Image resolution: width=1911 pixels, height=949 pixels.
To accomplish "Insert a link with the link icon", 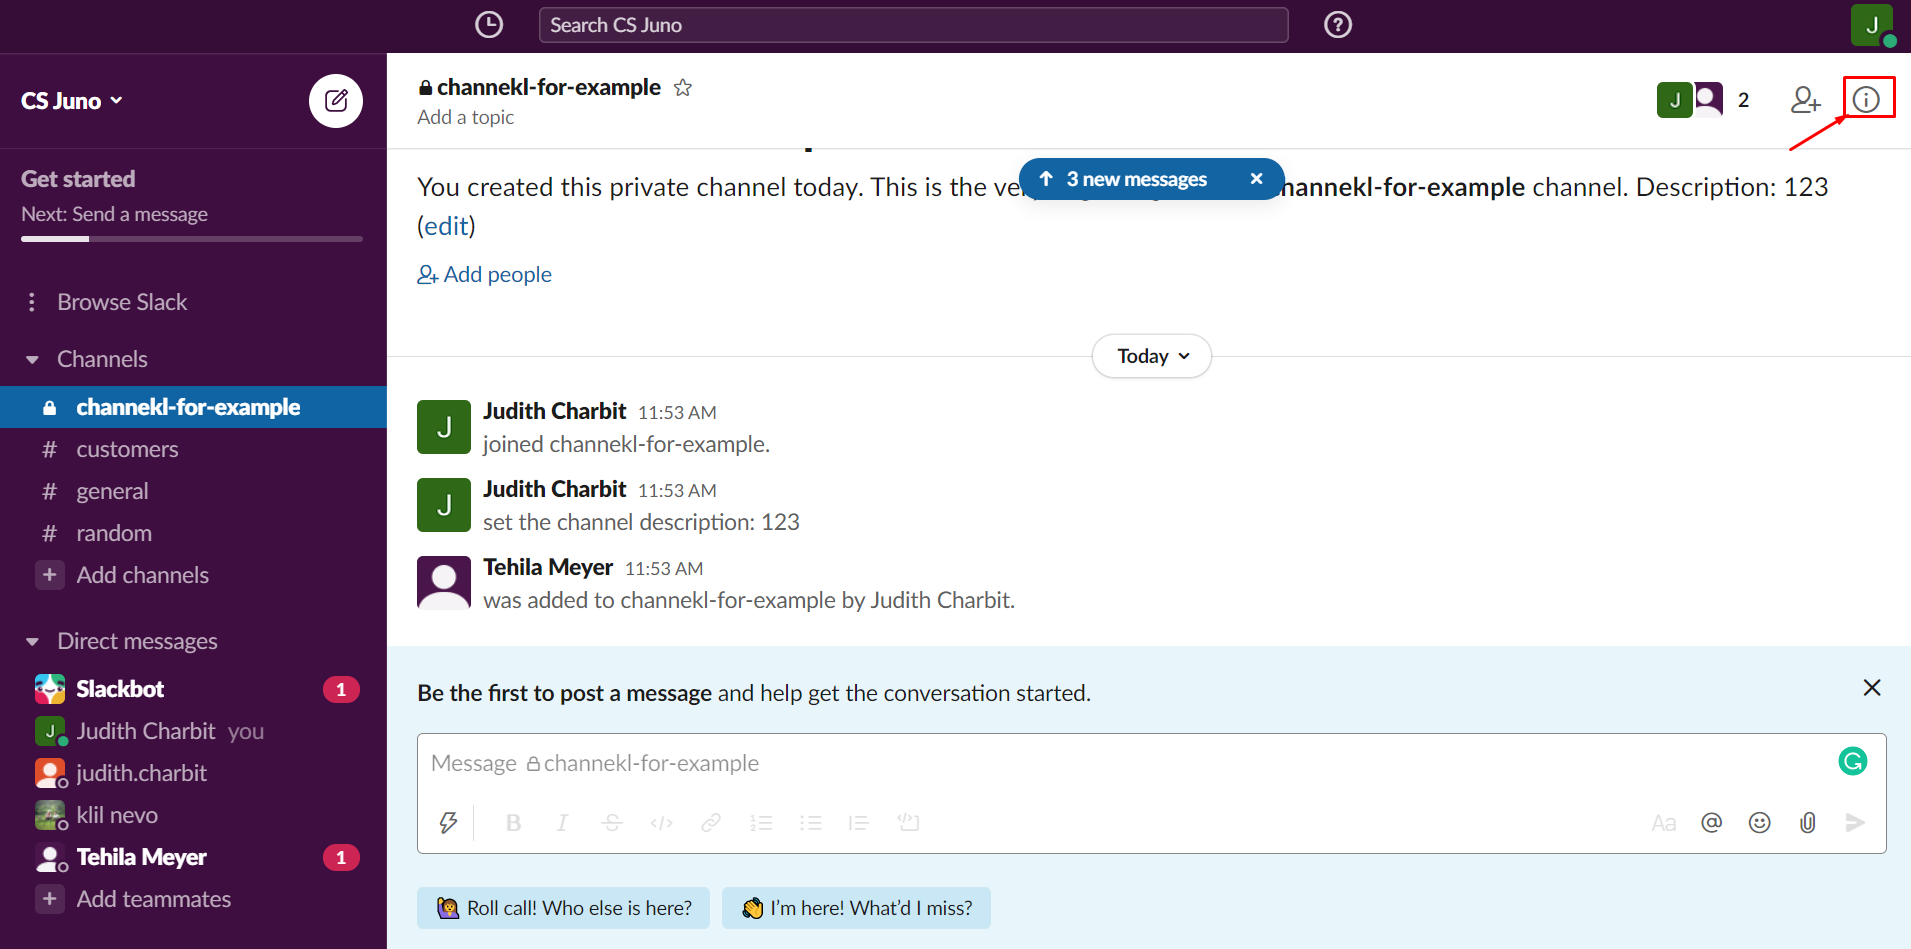I will (x=711, y=822).
